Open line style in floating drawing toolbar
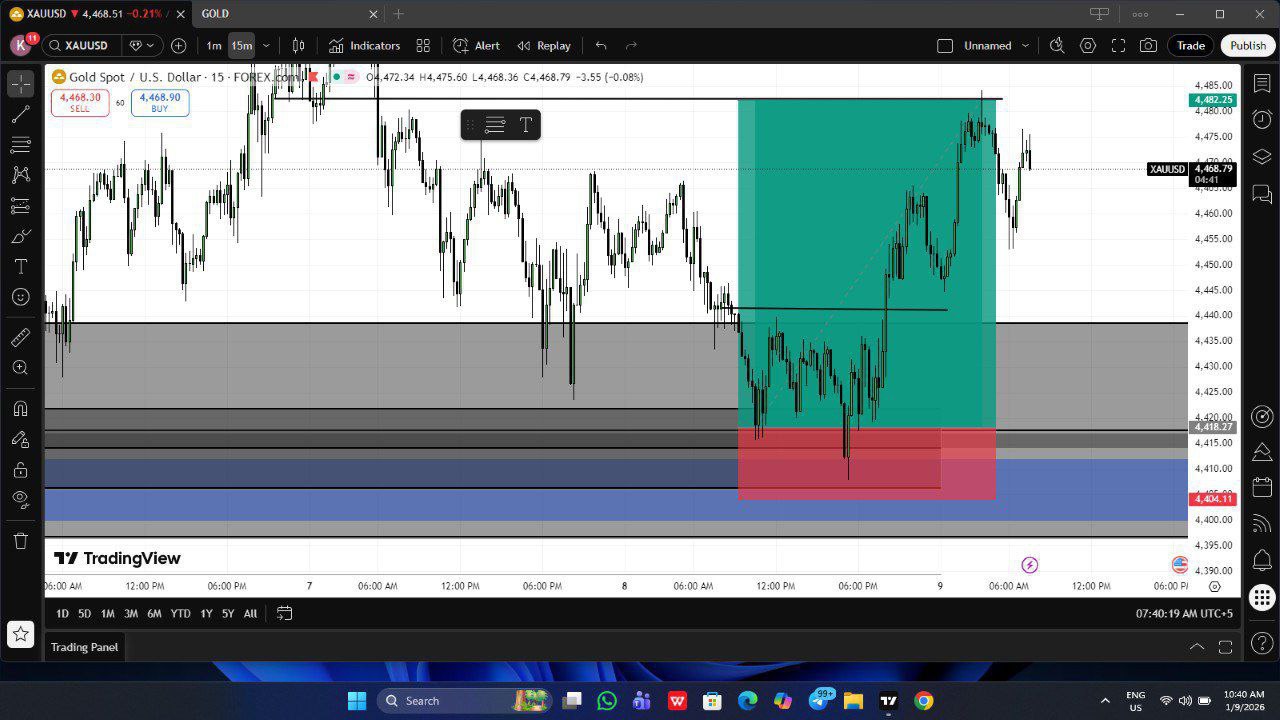 point(494,125)
